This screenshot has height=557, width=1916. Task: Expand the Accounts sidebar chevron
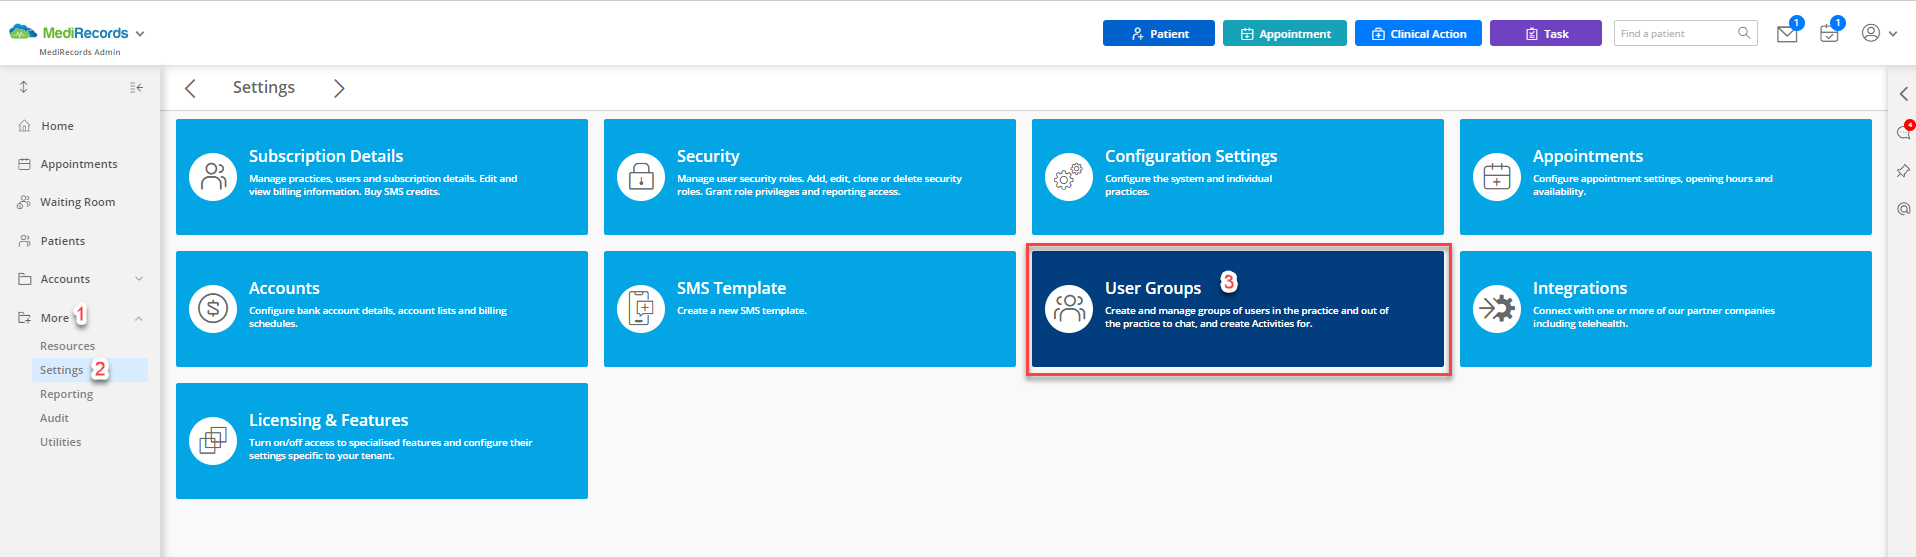pyautogui.click(x=139, y=279)
